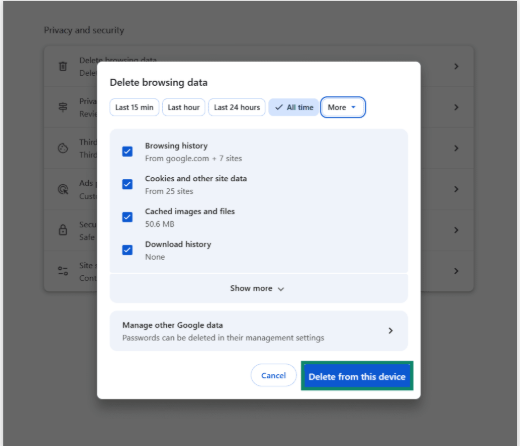Open Third-party cookies row chevron

point(456,148)
